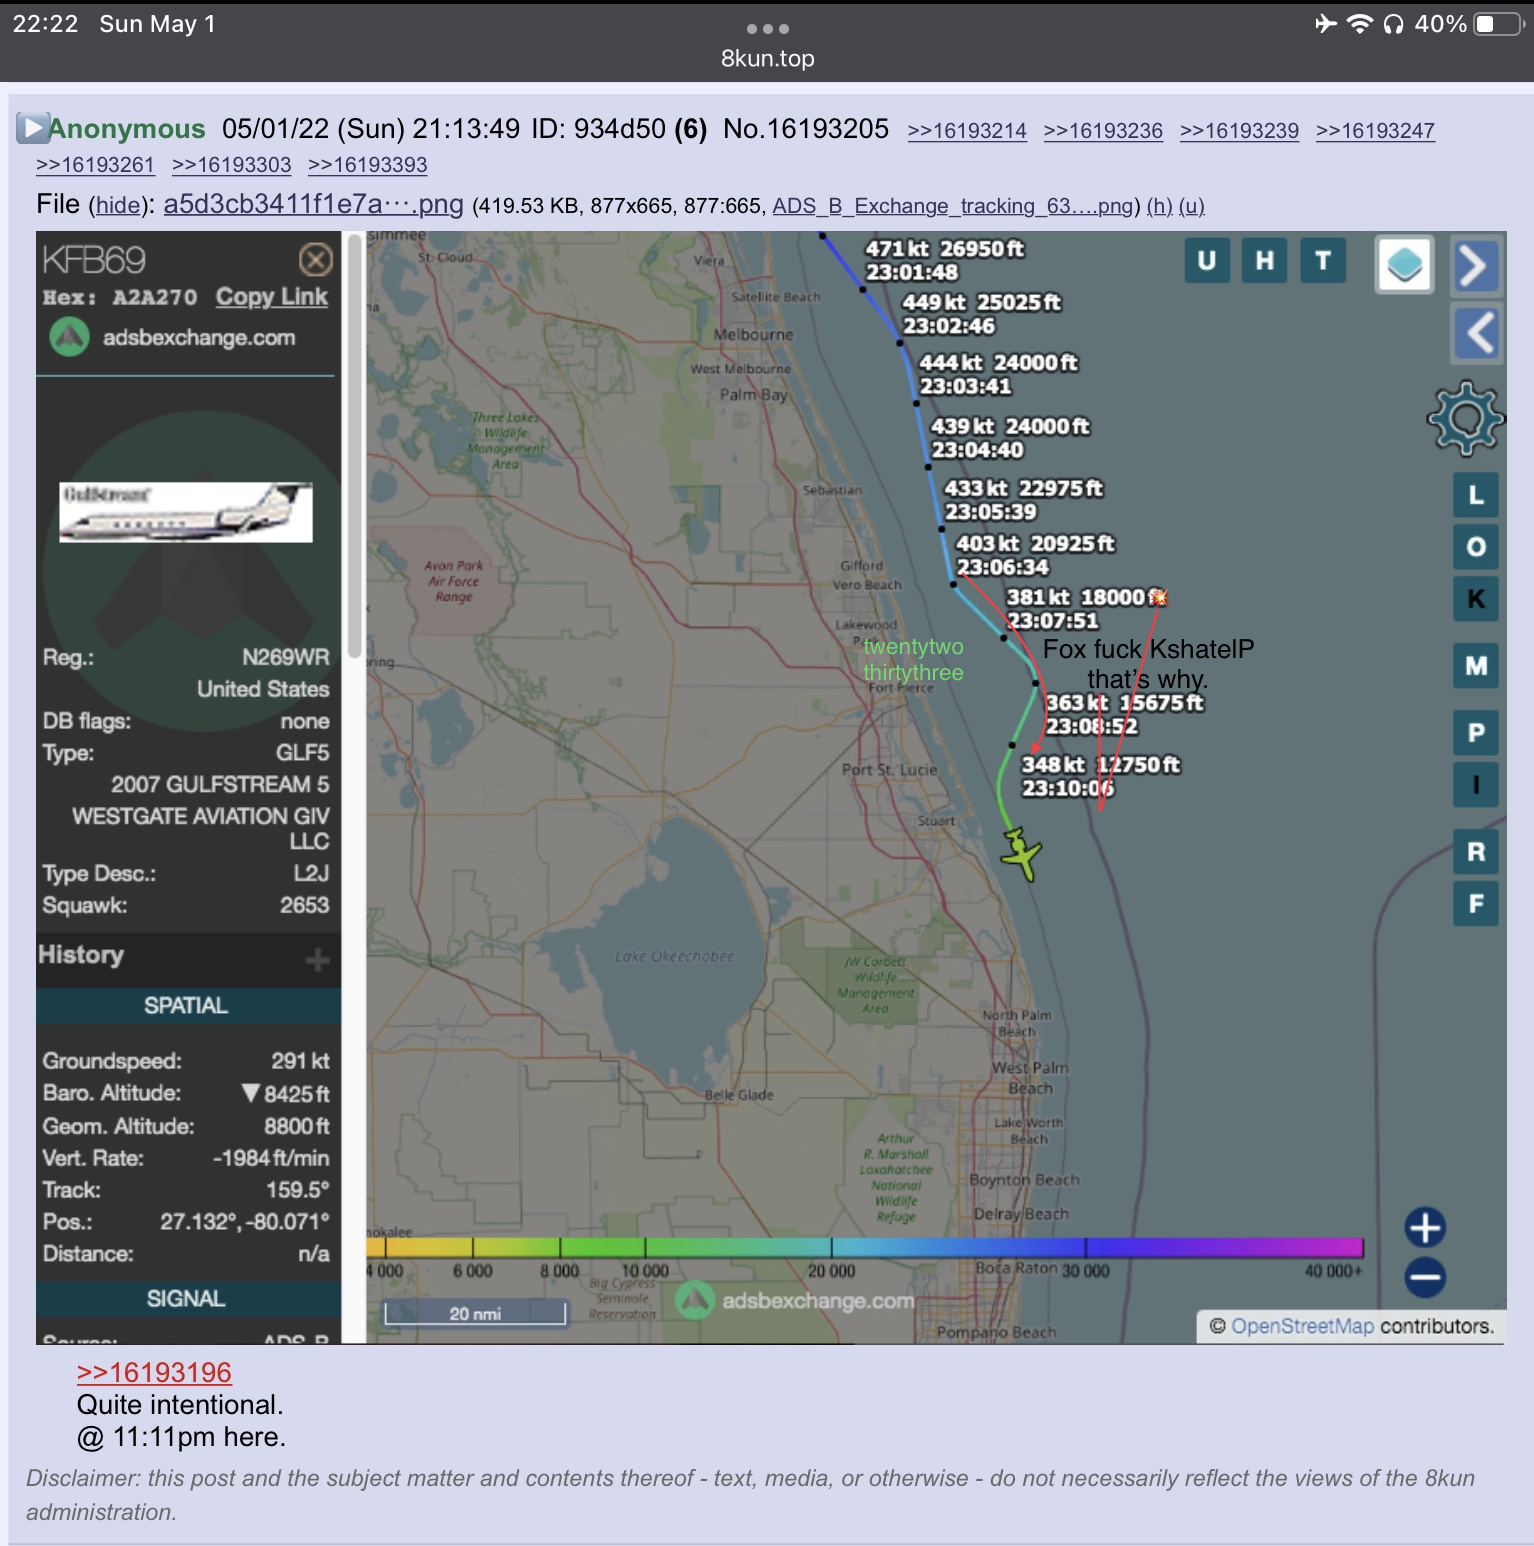Screen dimensions: 1534x1546
Task: Click the right chevron map button
Action: click(x=1475, y=266)
